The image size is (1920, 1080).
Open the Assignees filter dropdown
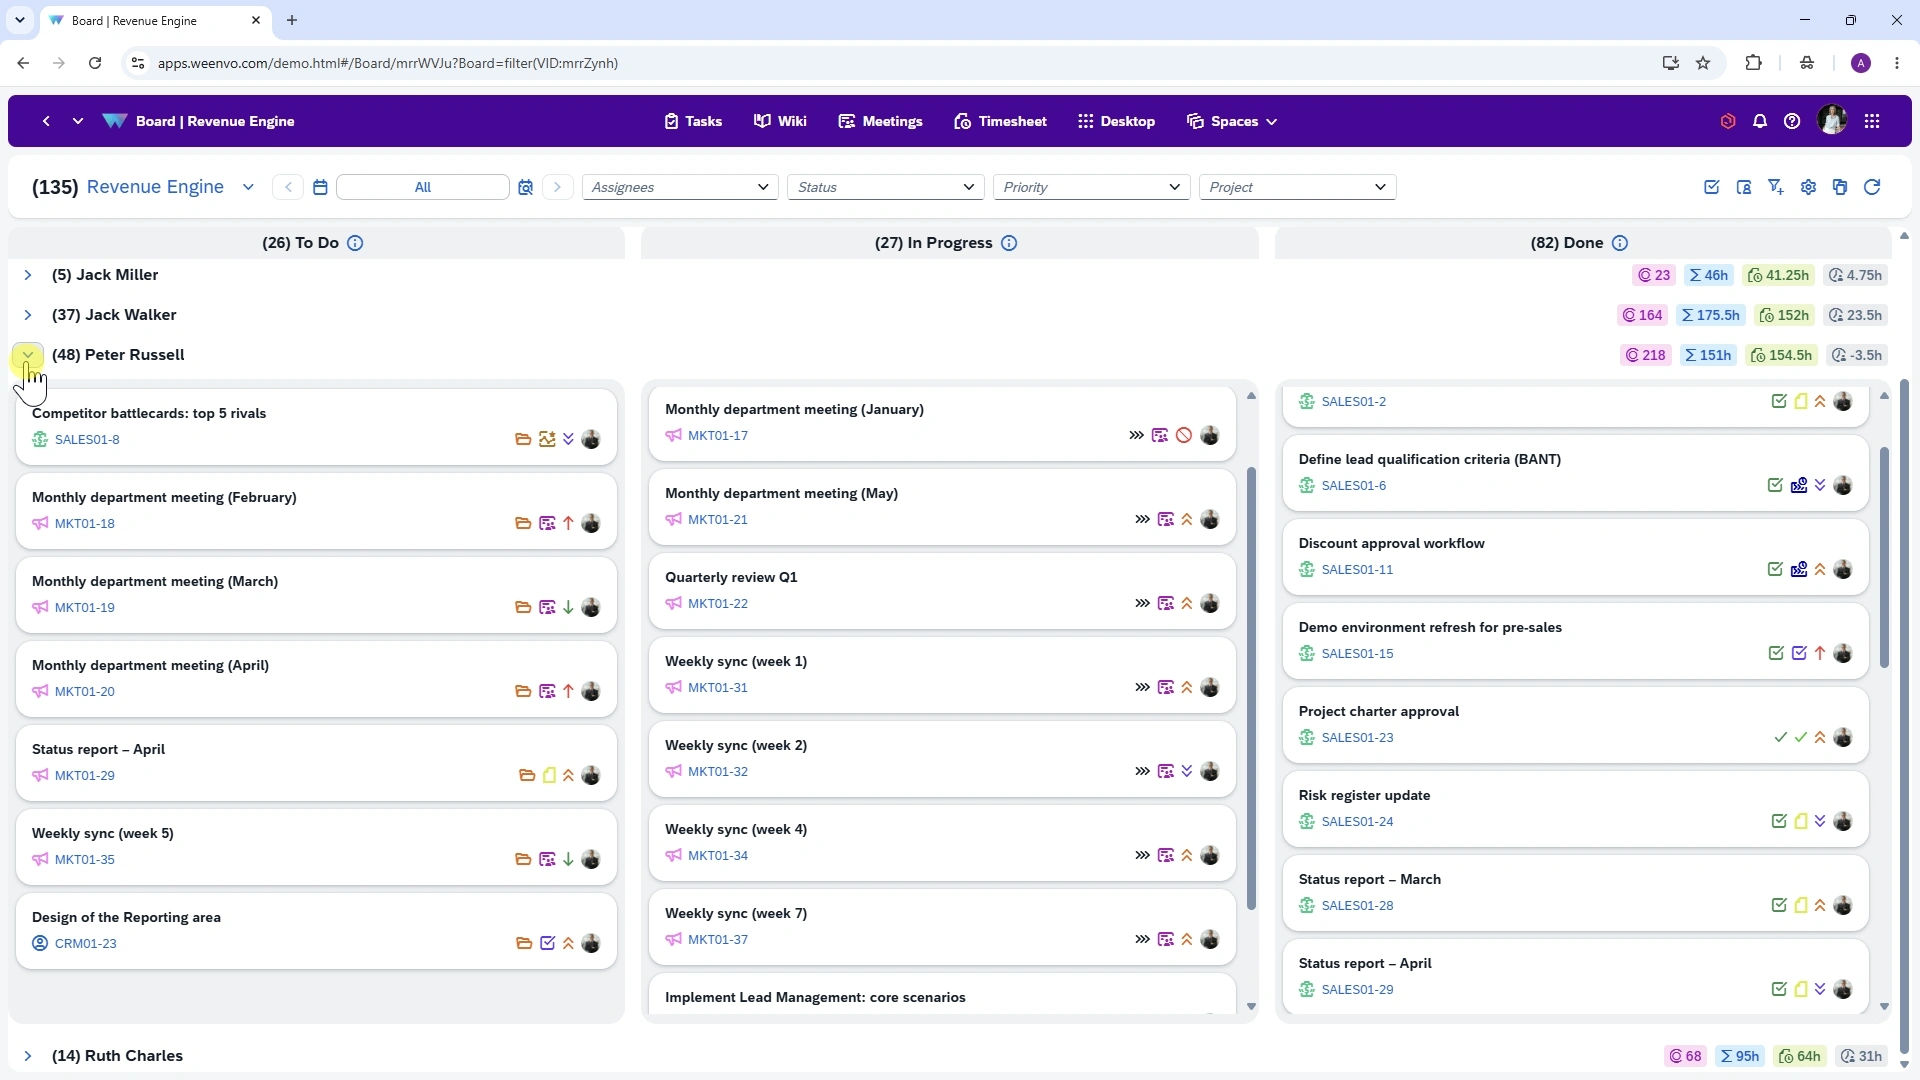pos(680,187)
